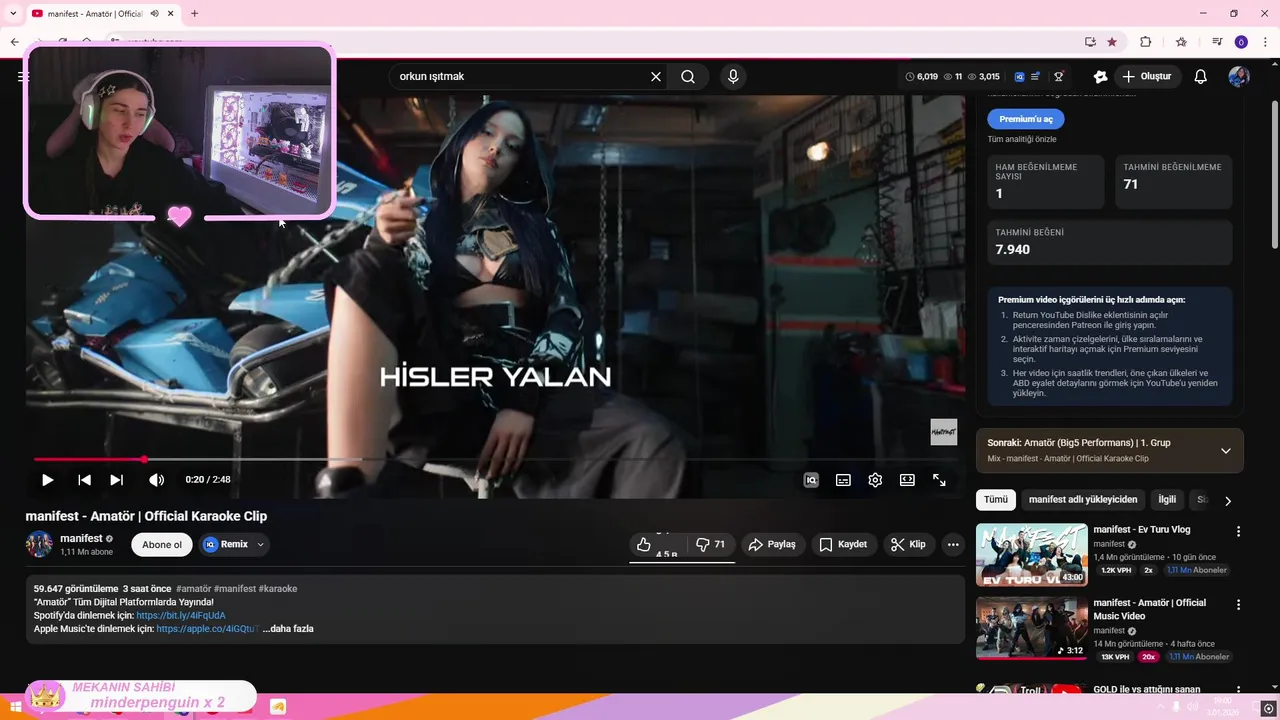The height and width of the screenshot is (720, 1280).
Task: Click the blue IQ extension icon in header
Action: click(1019, 76)
